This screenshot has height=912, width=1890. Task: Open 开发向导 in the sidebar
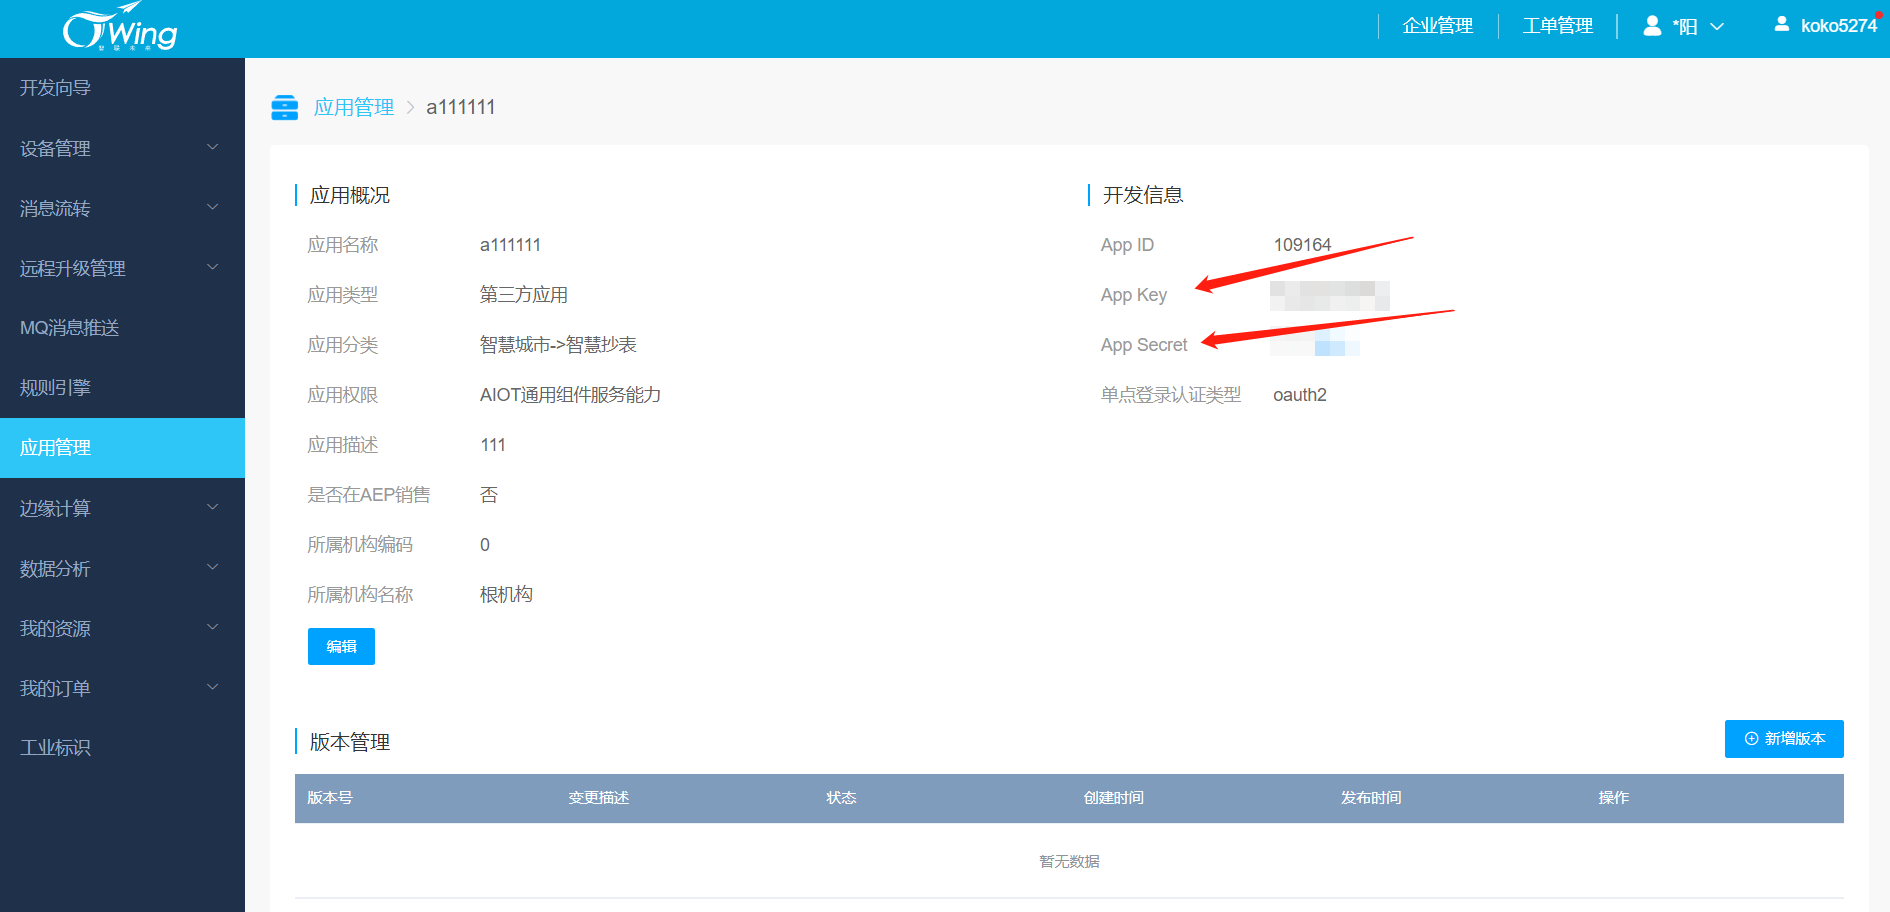point(56,88)
